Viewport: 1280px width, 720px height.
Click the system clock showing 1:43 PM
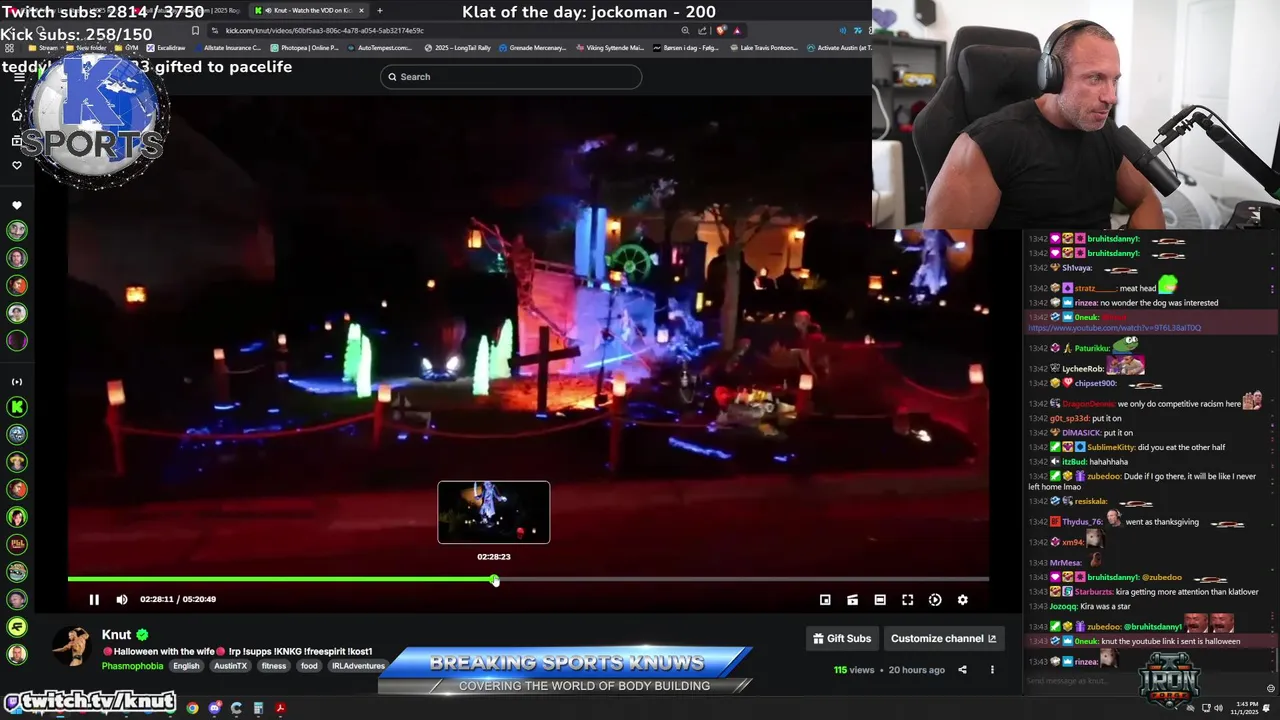[x=1244, y=708]
